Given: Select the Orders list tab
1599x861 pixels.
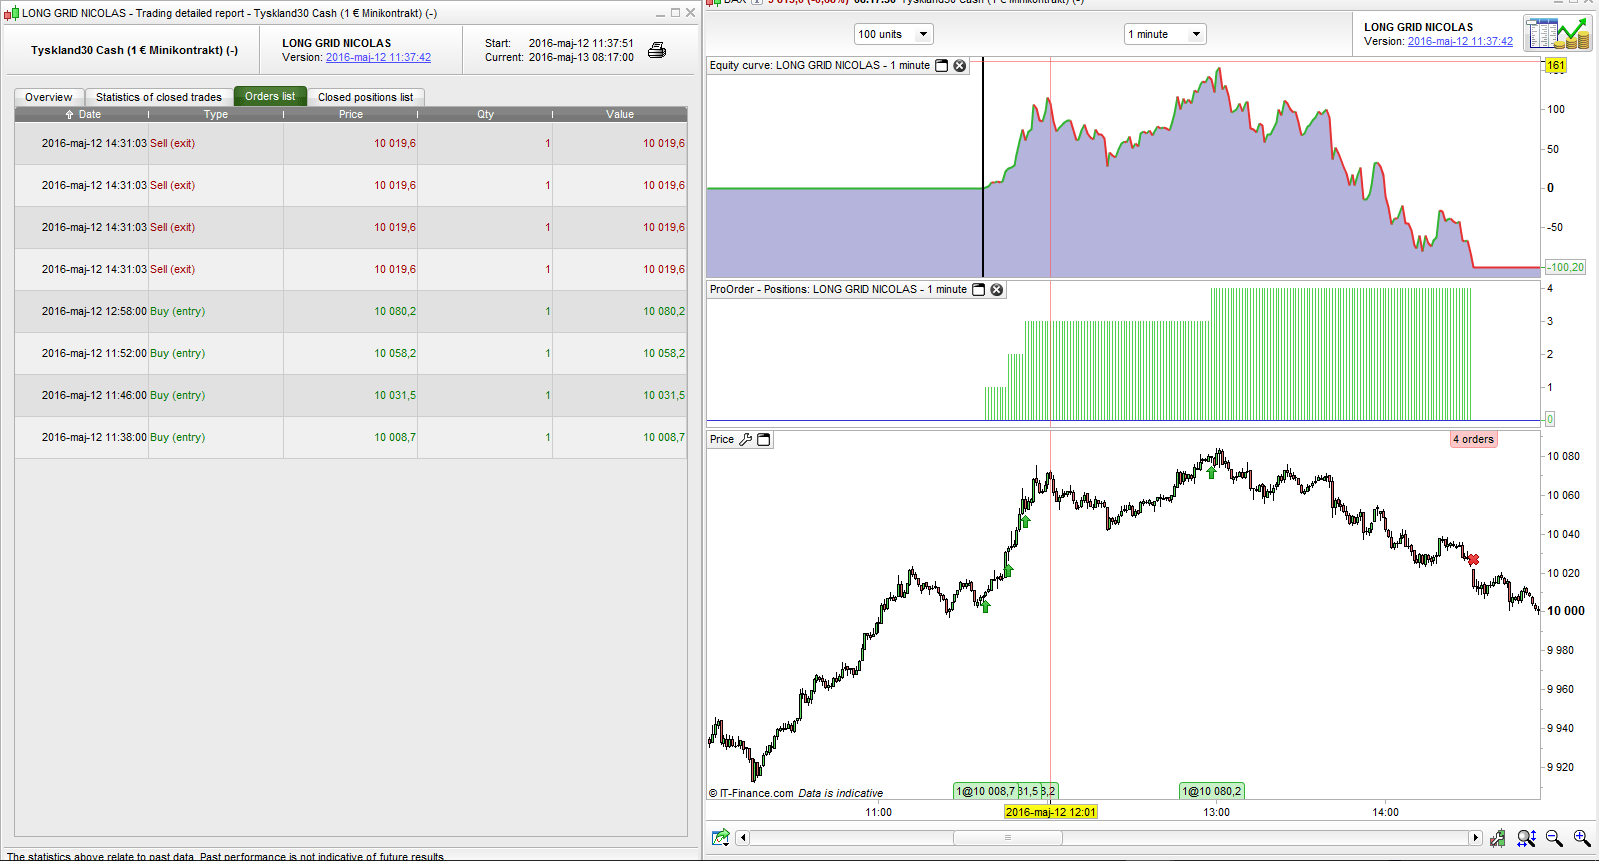Looking at the screenshot, I should coord(270,96).
